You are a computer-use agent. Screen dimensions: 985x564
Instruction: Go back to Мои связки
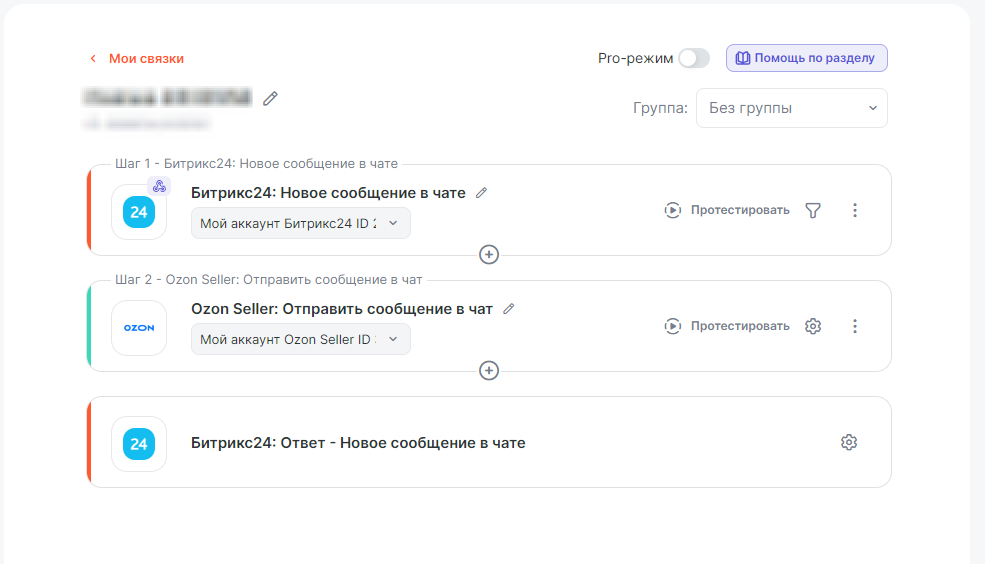tap(137, 58)
